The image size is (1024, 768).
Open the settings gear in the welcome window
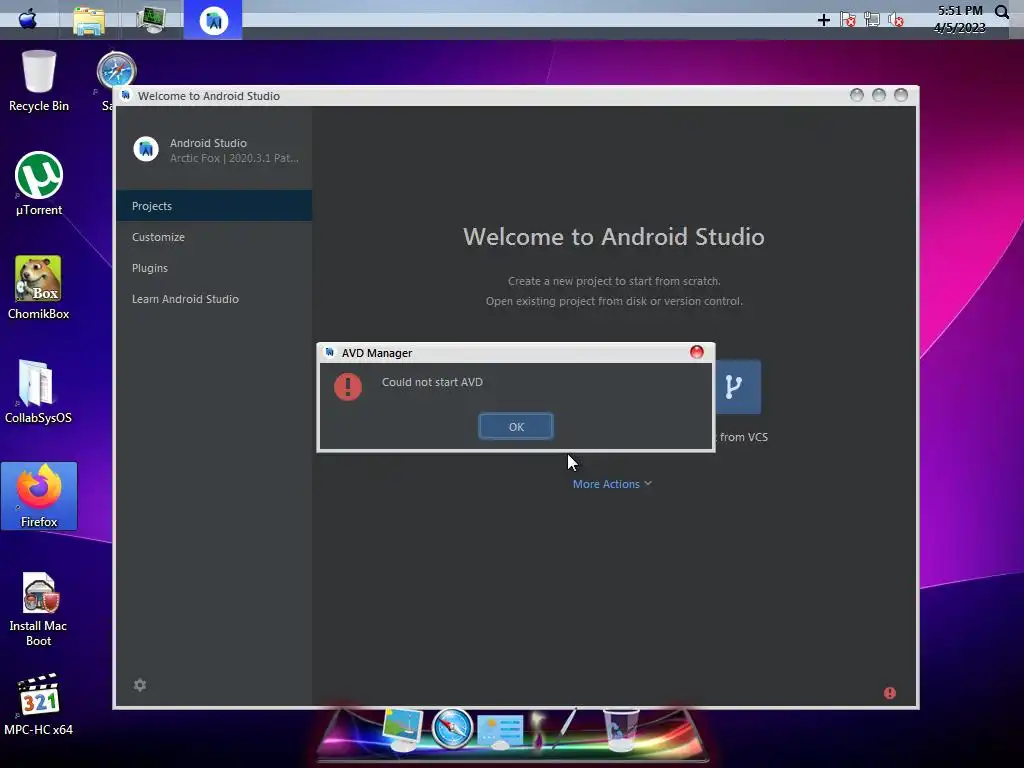pos(140,685)
